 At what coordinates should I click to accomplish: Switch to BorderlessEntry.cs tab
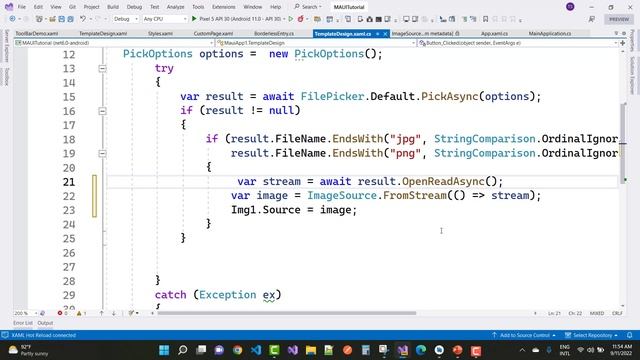(x=274, y=33)
